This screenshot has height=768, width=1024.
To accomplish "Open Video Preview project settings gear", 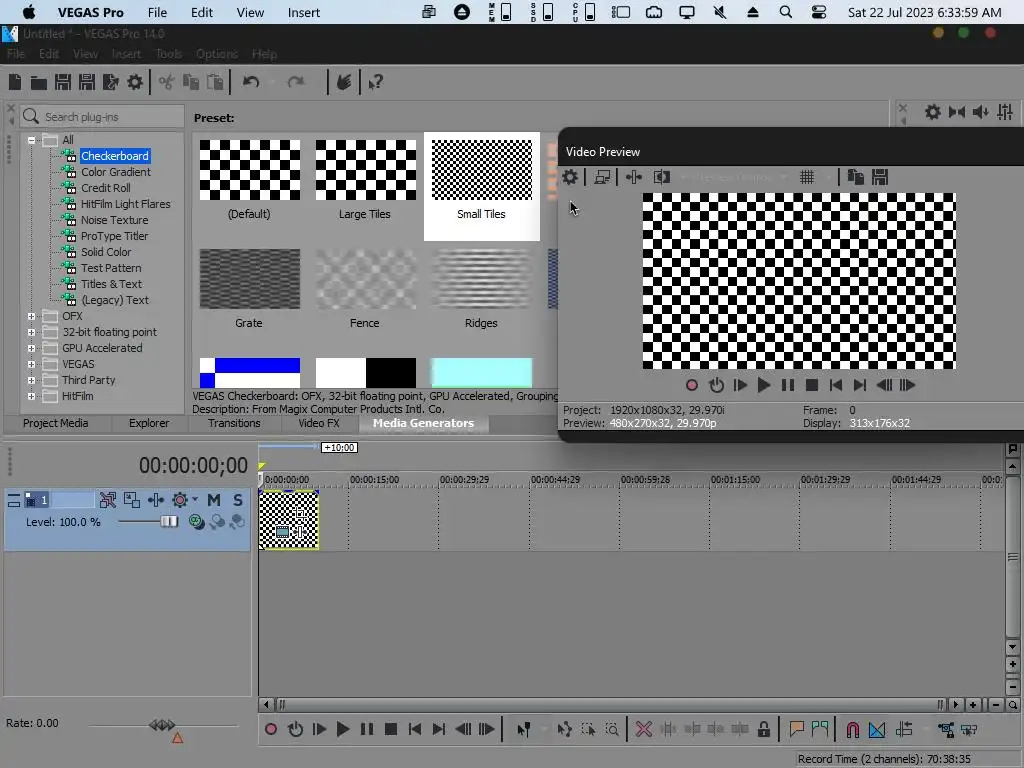I will [x=570, y=177].
